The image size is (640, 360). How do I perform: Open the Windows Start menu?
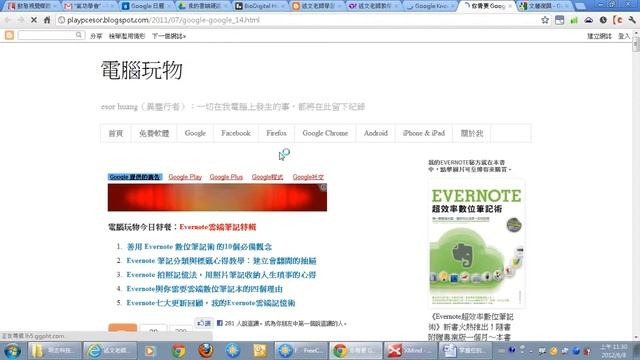coord(12,351)
